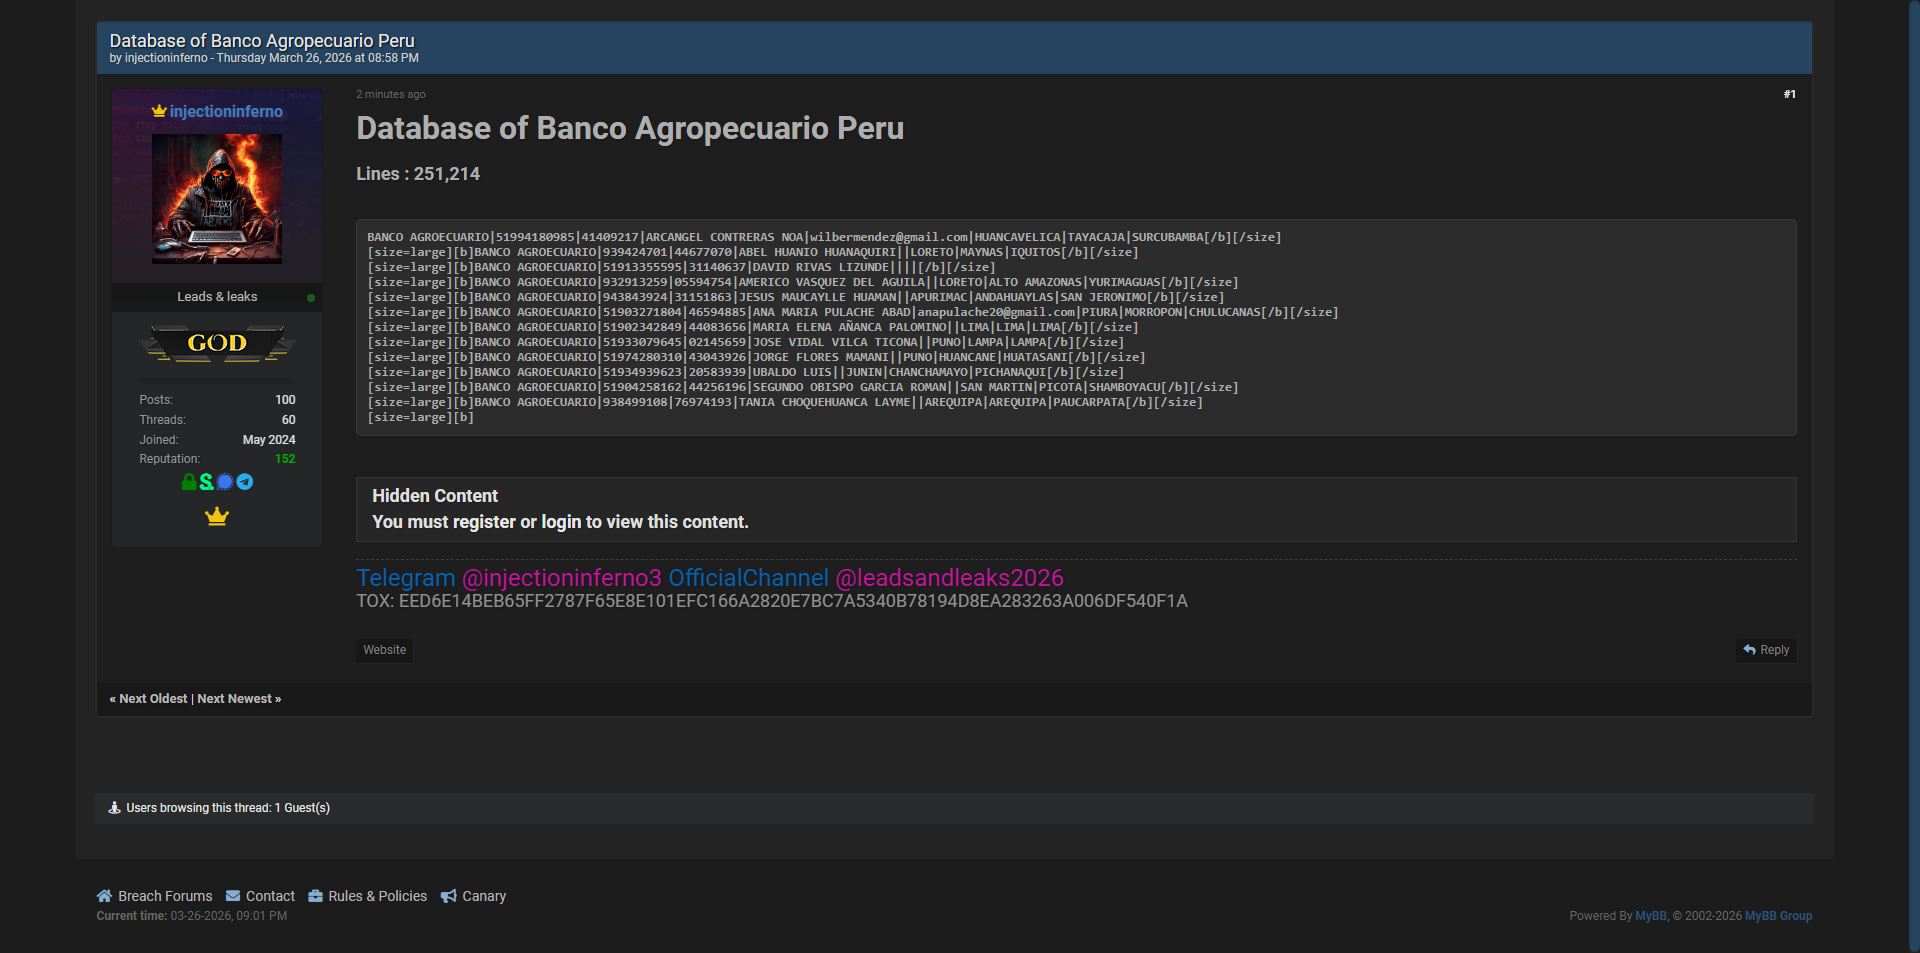Click the gold crown award icon
This screenshot has width=1920, height=953.
[217, 517]
